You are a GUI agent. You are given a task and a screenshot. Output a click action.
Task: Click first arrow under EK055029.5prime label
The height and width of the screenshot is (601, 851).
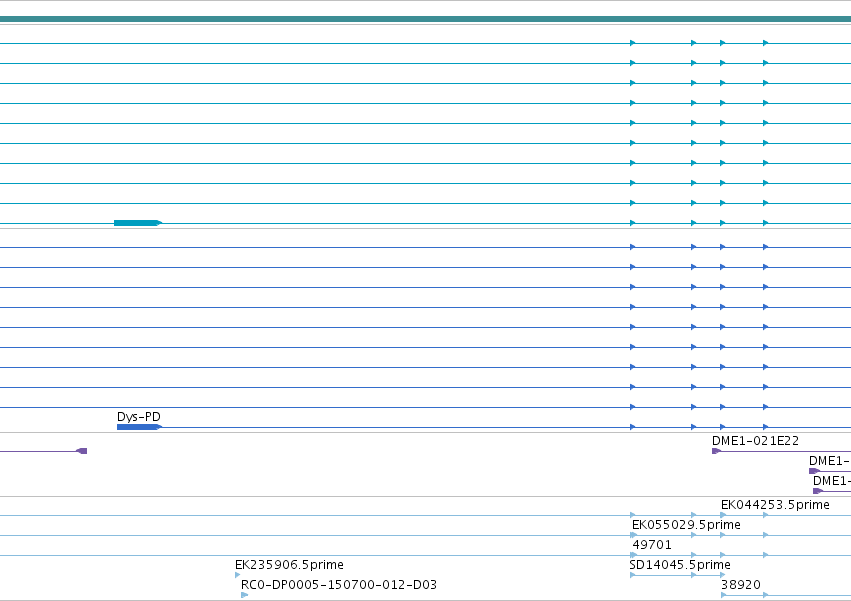coord(633,535)
